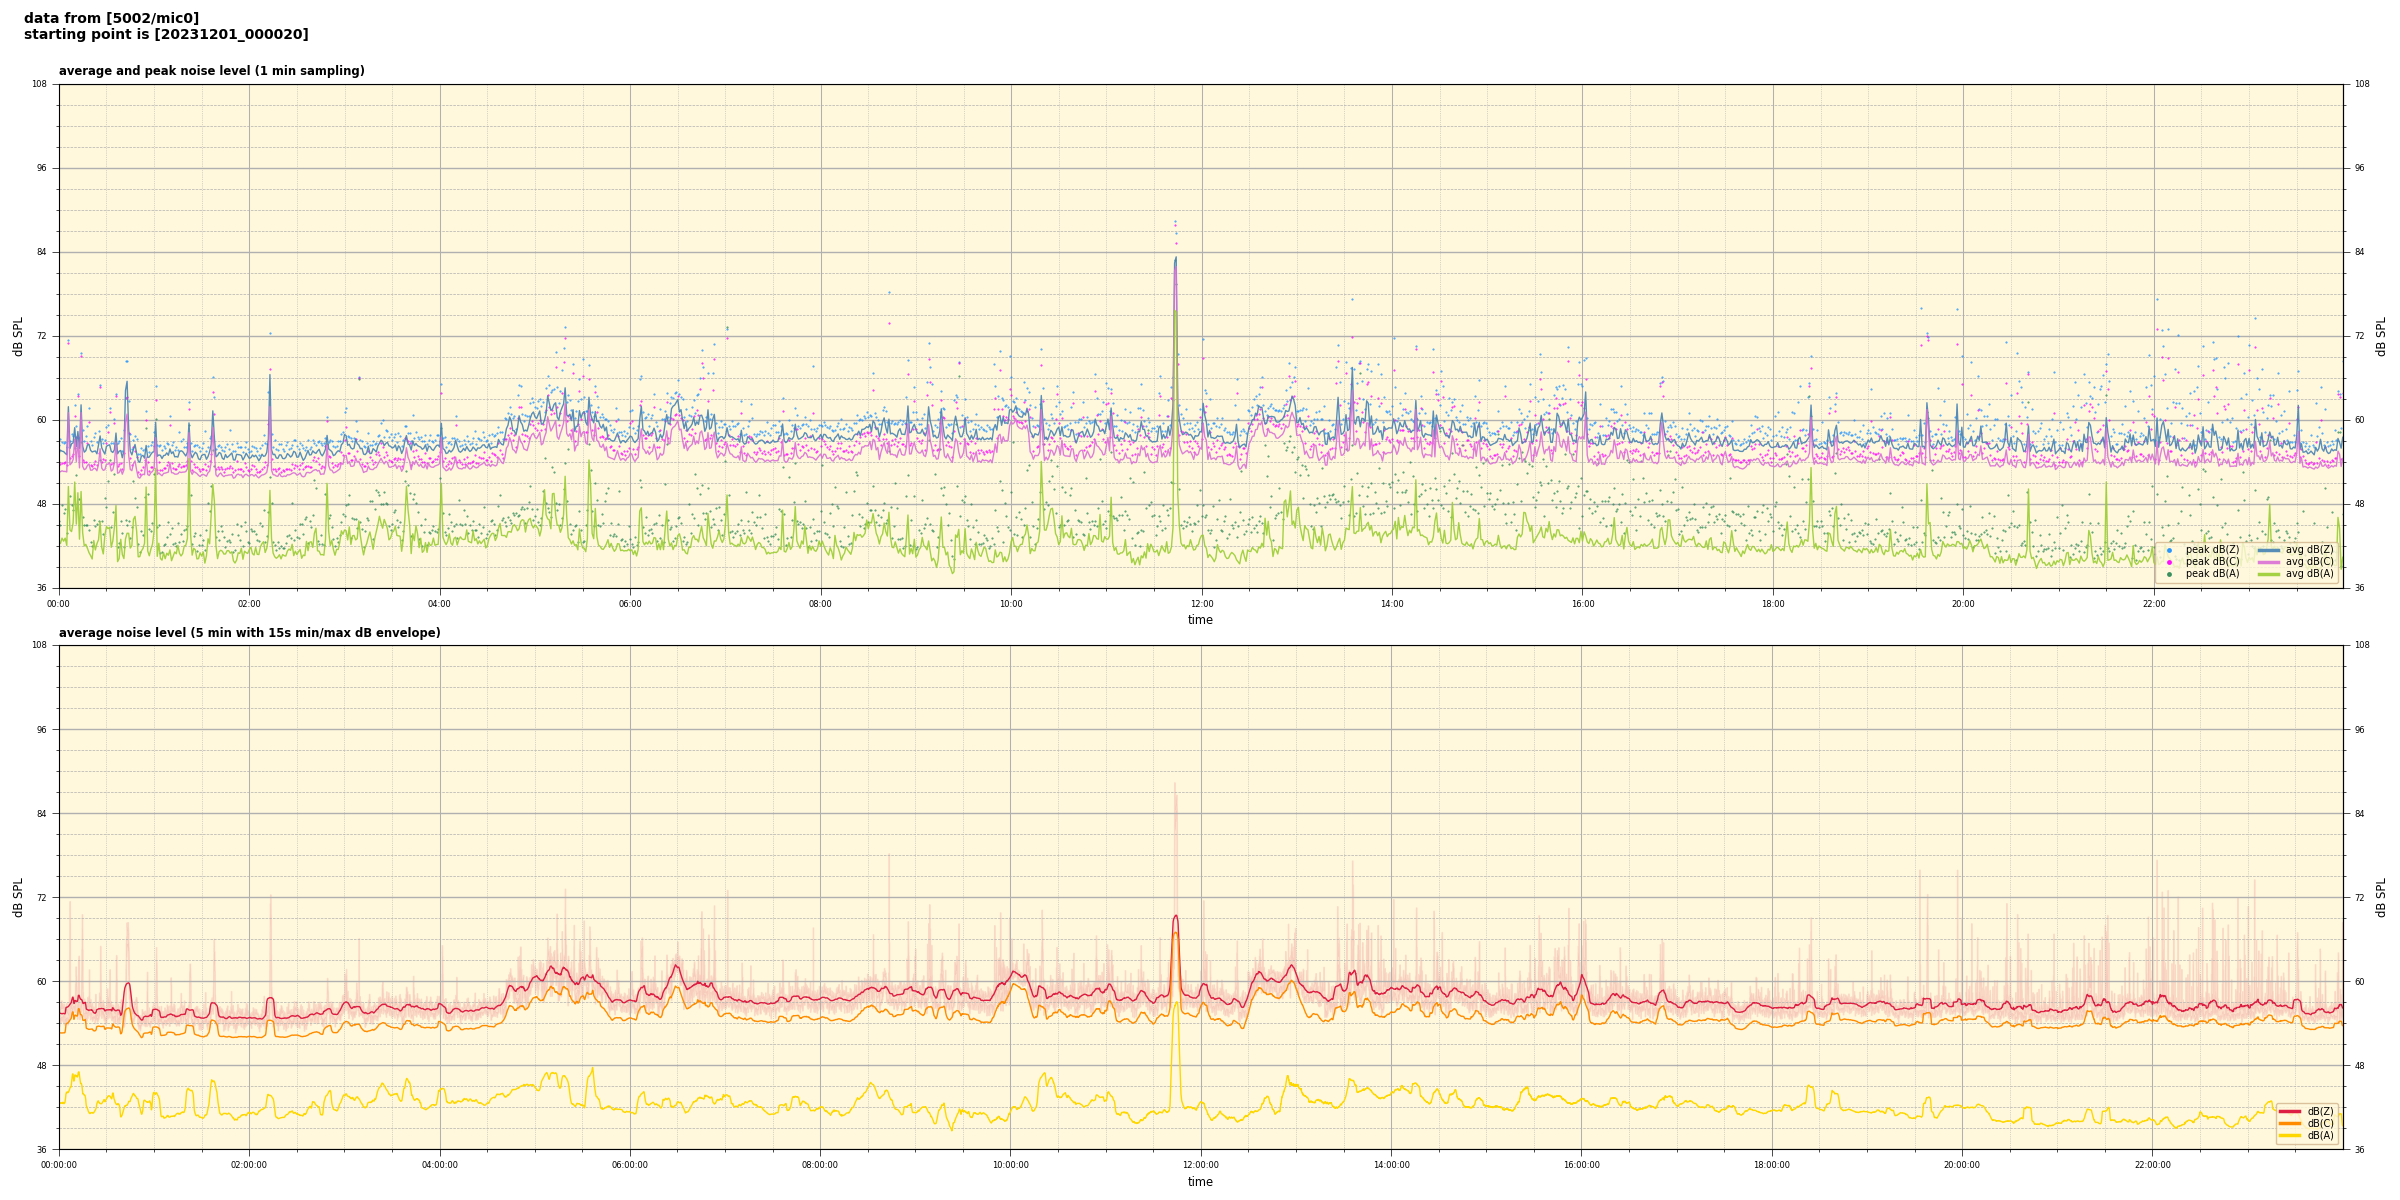
Task: Select avg dB(Z) legend line sample
Action: [x=2269, y=550]
